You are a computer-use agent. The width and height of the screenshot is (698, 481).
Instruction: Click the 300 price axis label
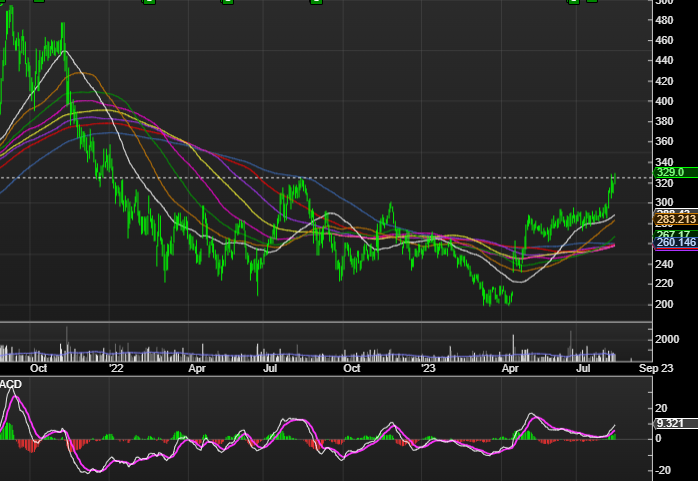coord(664,202)
